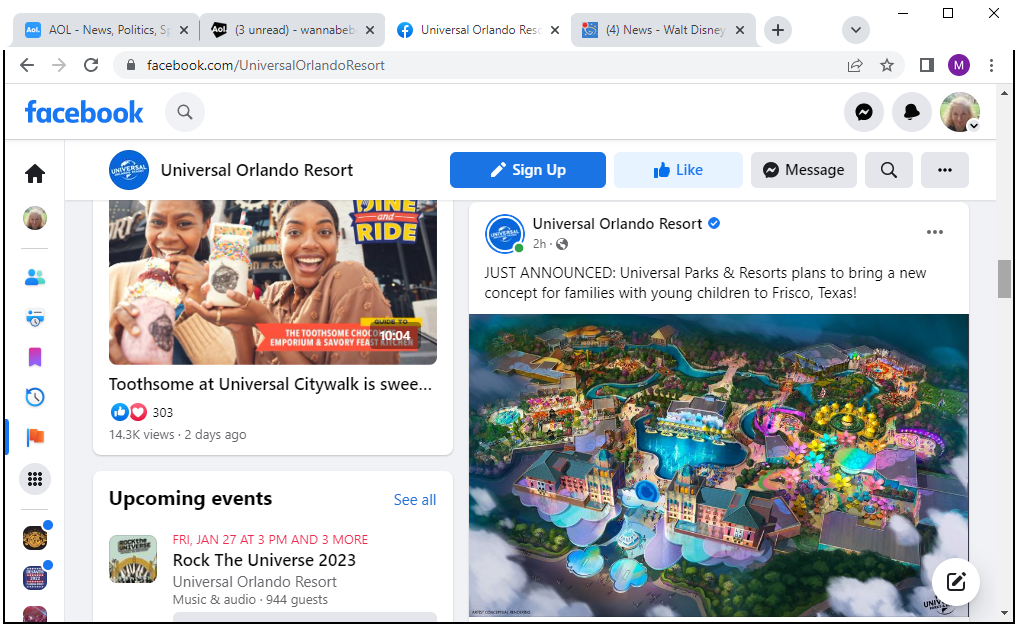Viewport: 1018px width, 627px height.
Task: Open Friends icon in left sidebar
Action: point(35,278)
